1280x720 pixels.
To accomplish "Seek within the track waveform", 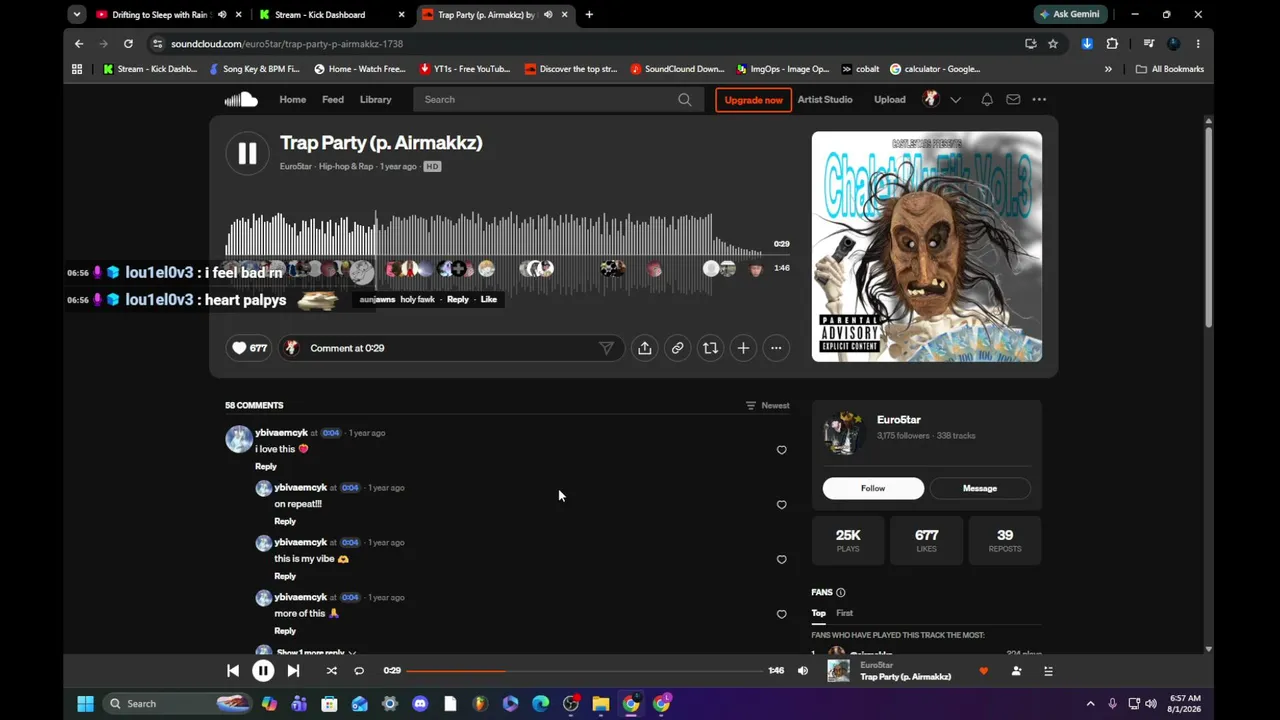I will (494, 253).
